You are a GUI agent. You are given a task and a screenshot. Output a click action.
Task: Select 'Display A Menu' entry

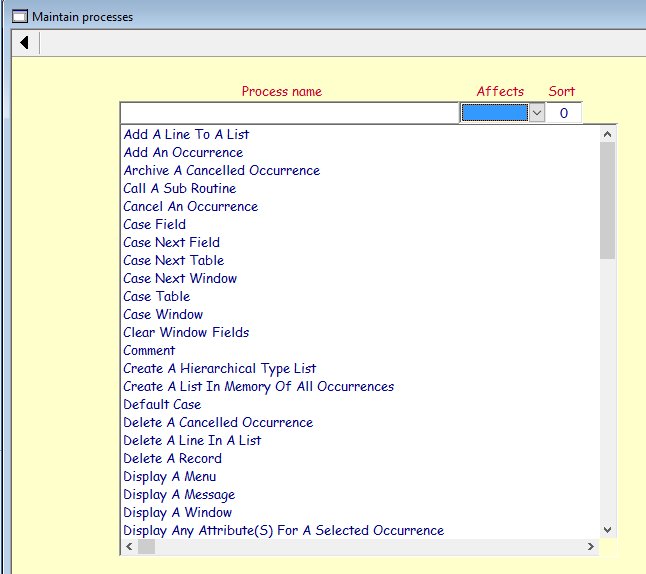tap(169, 476)
